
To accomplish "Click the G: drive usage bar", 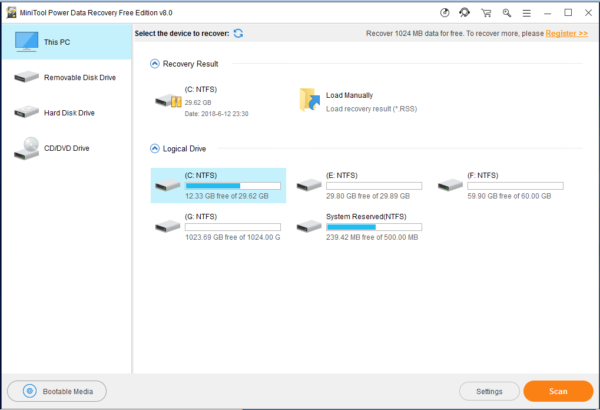I will (233, 227).
